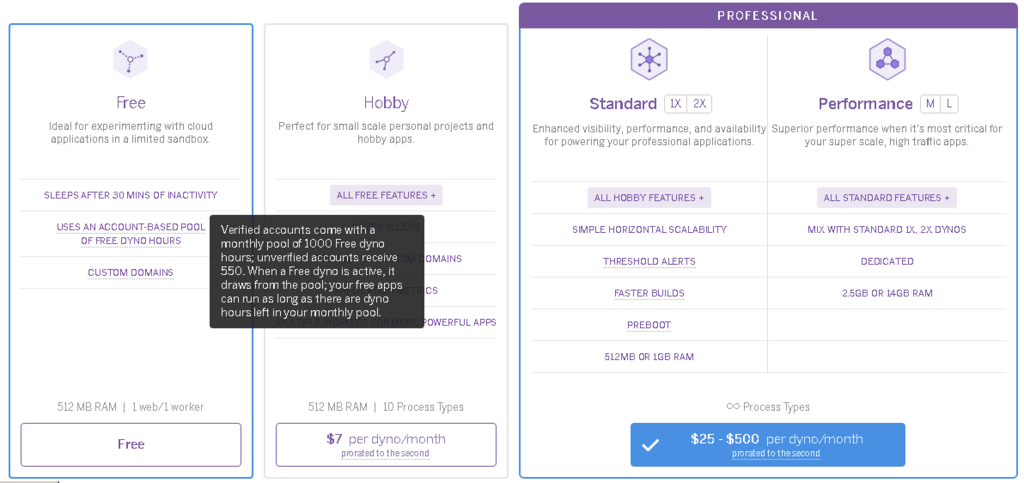Screen dimensions: 1024x483
Task: Select the Performance M dyno size
Action: coord(930,104)
